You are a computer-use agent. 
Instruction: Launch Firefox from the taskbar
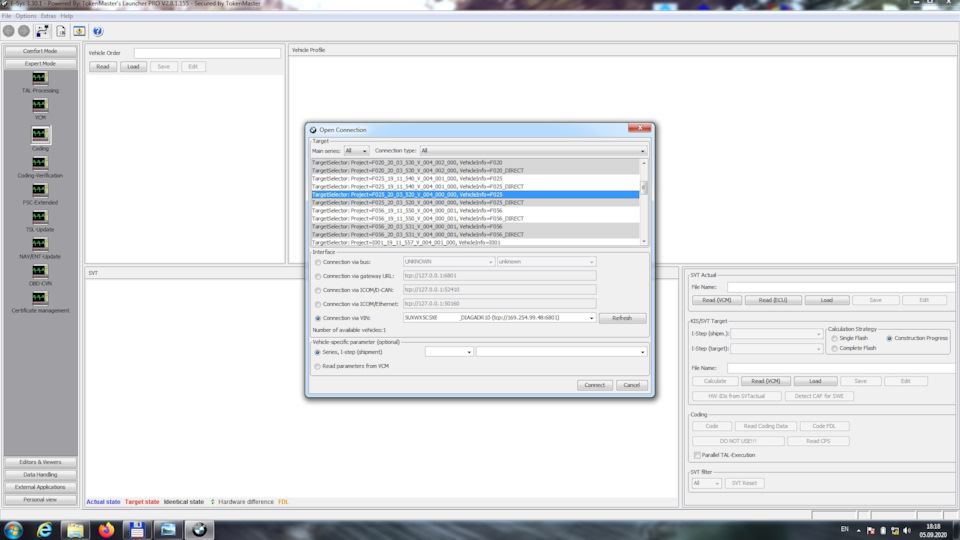tap(107, 530)
